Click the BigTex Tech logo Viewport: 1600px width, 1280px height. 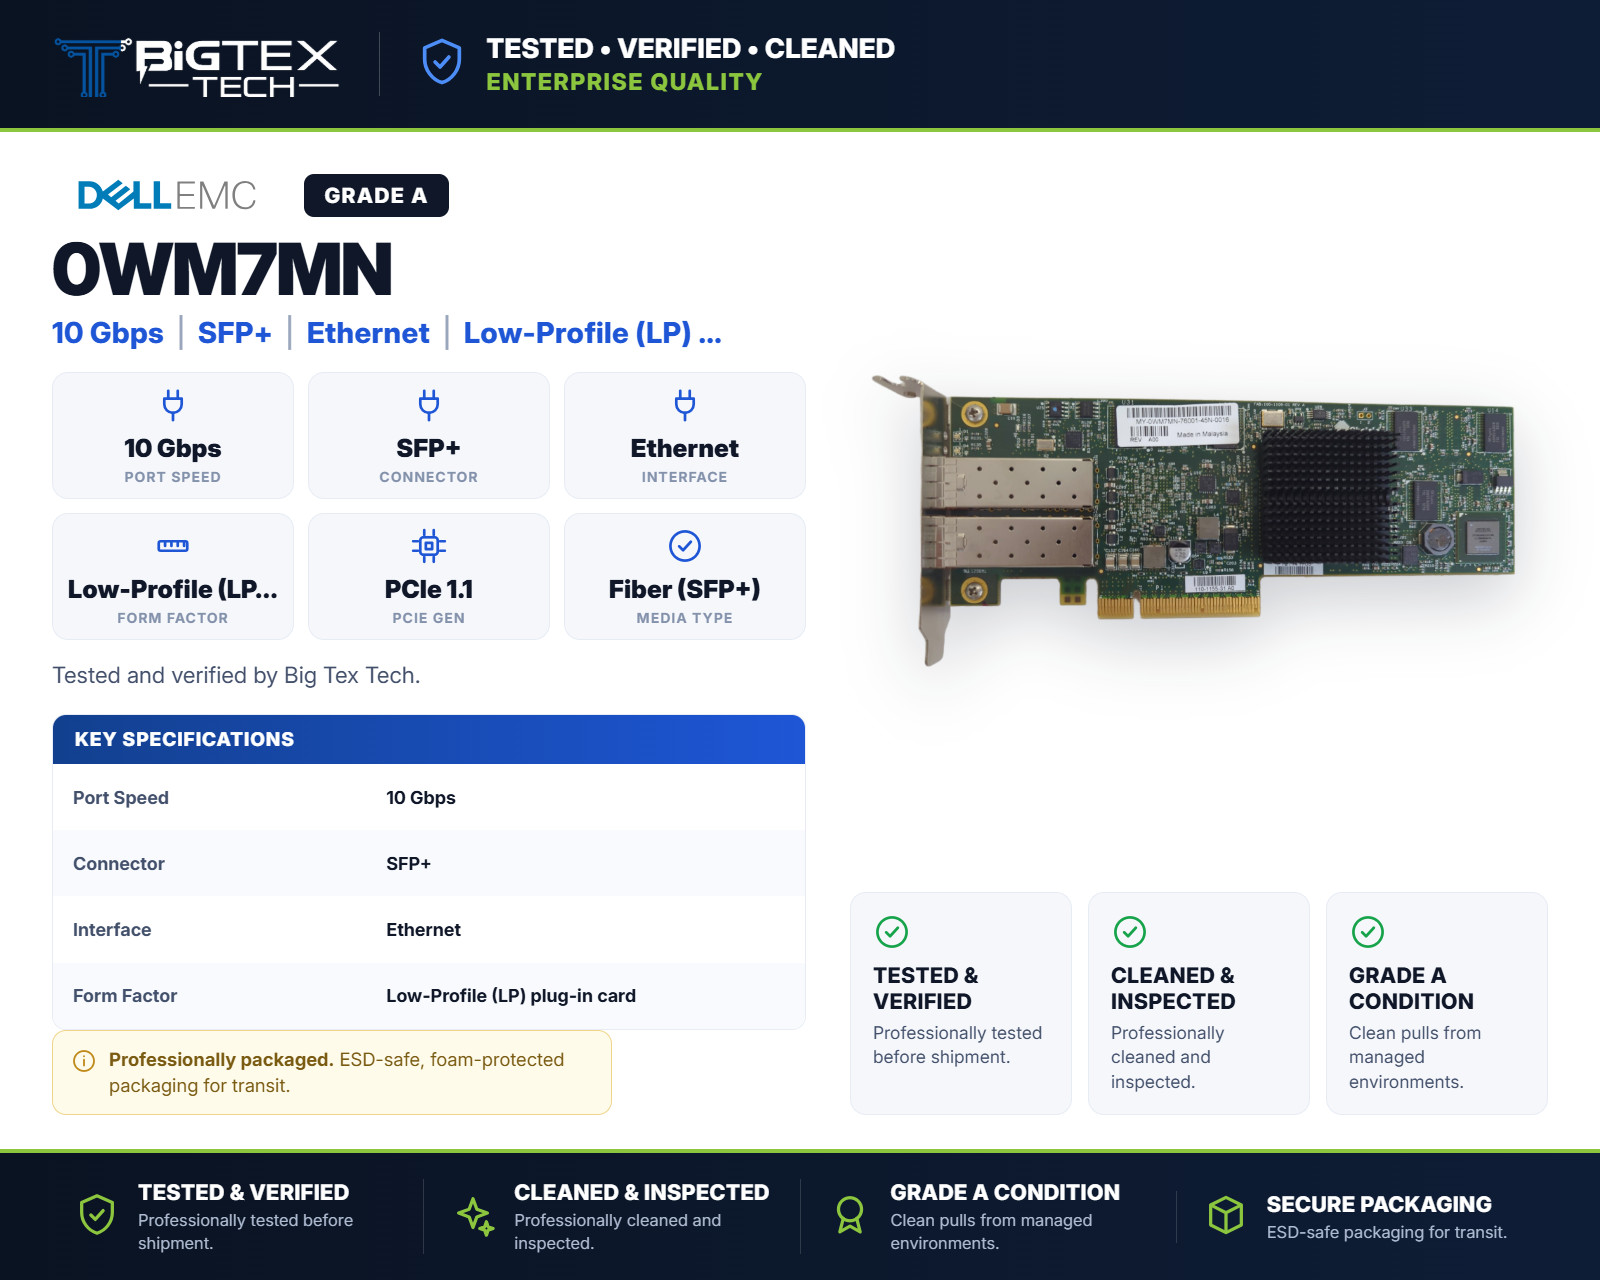click(197, 66)
